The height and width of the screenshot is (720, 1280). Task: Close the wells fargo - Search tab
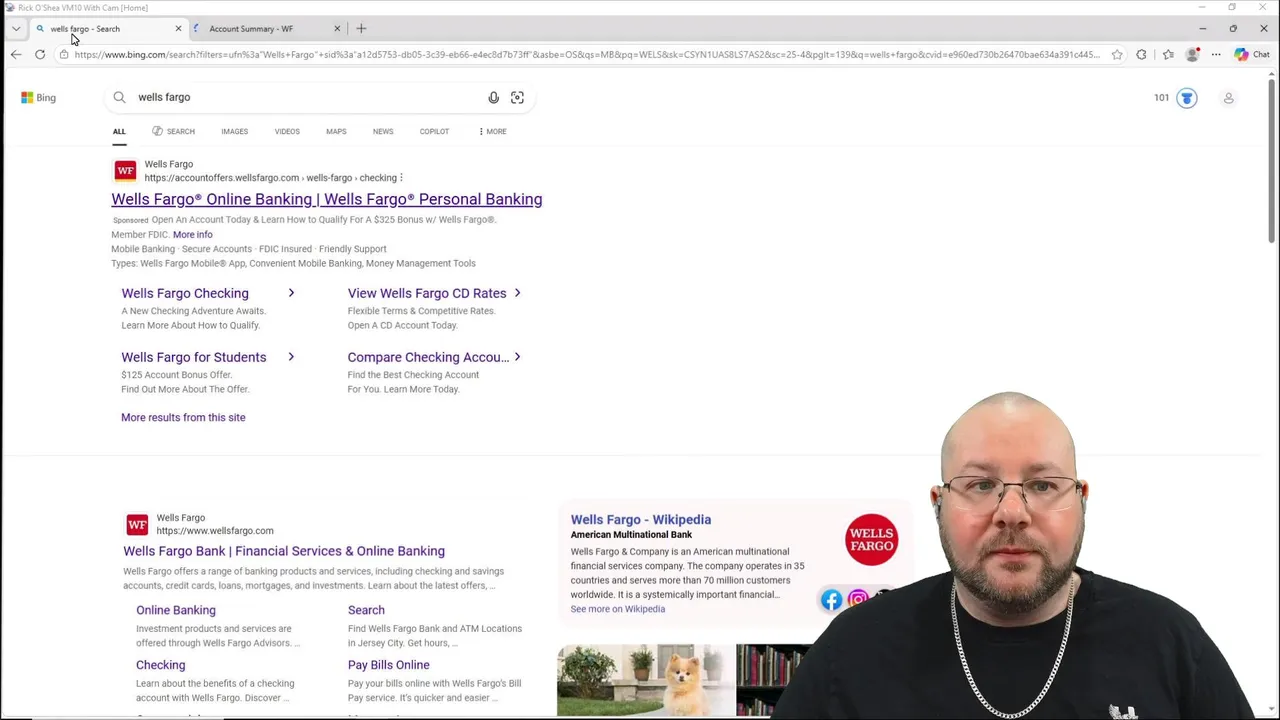[178, 29]
